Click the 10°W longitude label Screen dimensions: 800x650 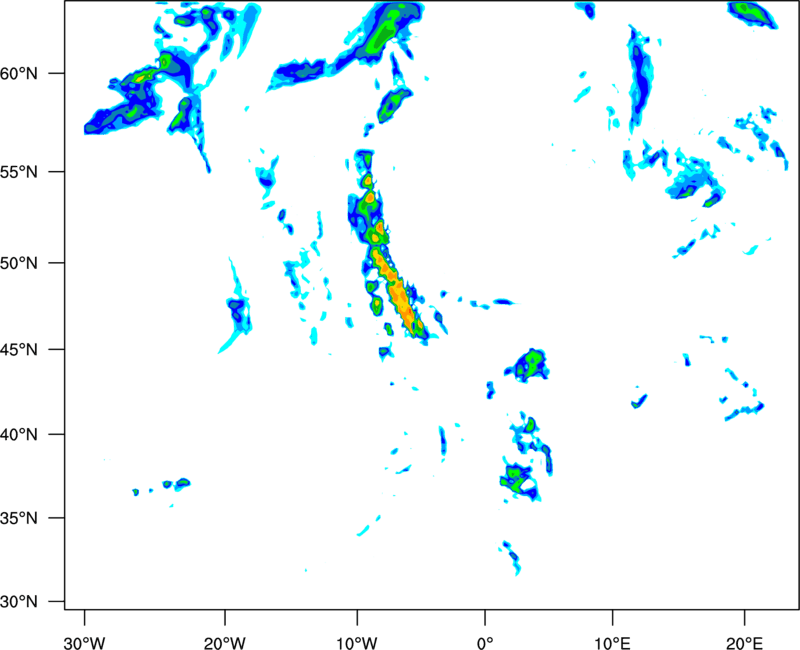click(357, 642)
